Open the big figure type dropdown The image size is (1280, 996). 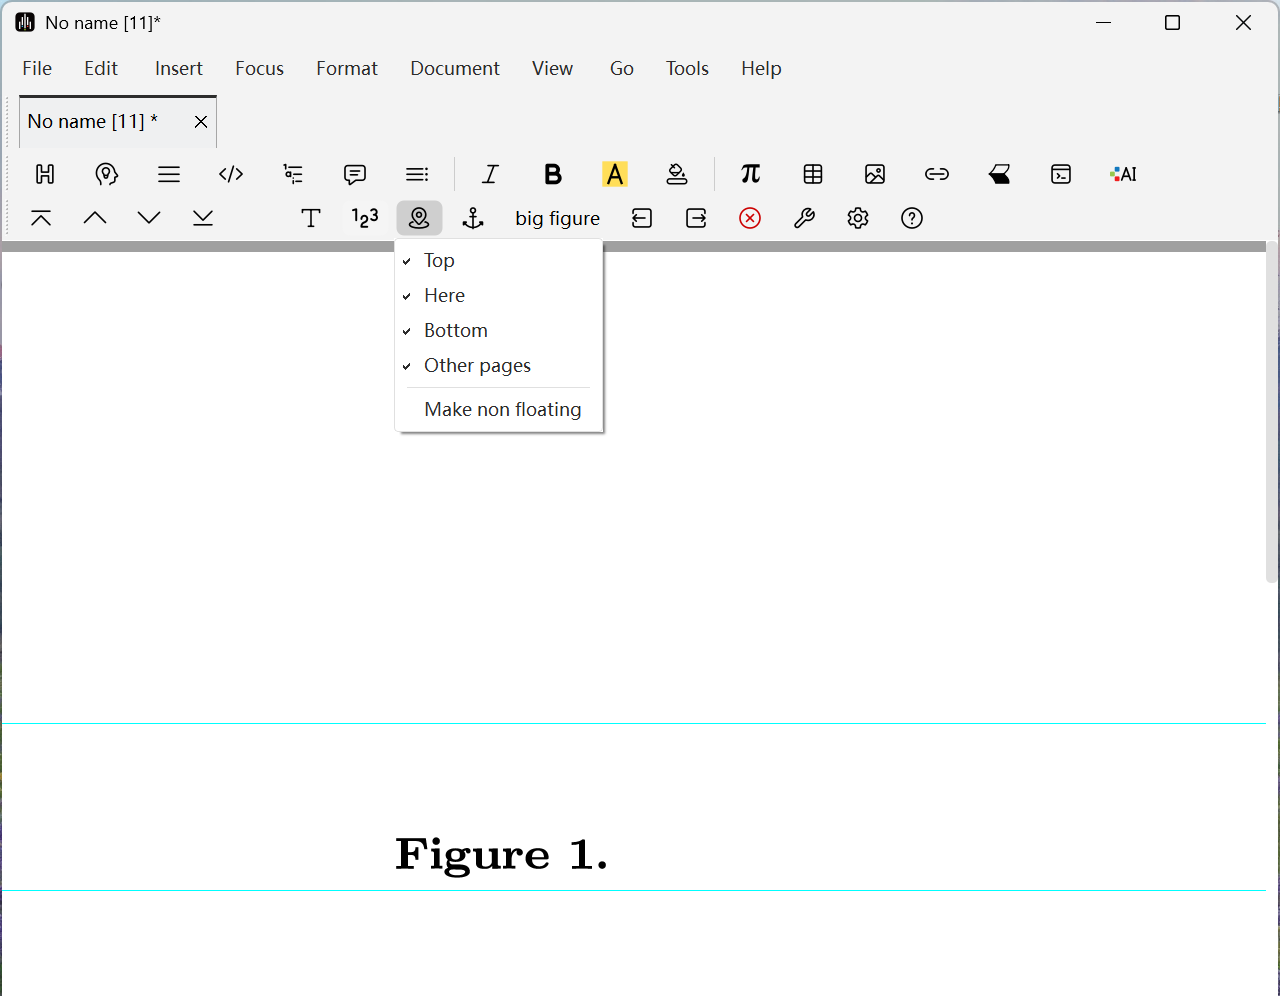tap(557, 218)
